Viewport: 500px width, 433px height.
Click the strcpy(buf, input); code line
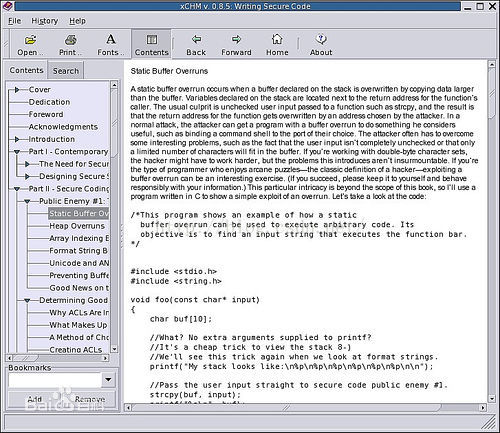point(195,395)
